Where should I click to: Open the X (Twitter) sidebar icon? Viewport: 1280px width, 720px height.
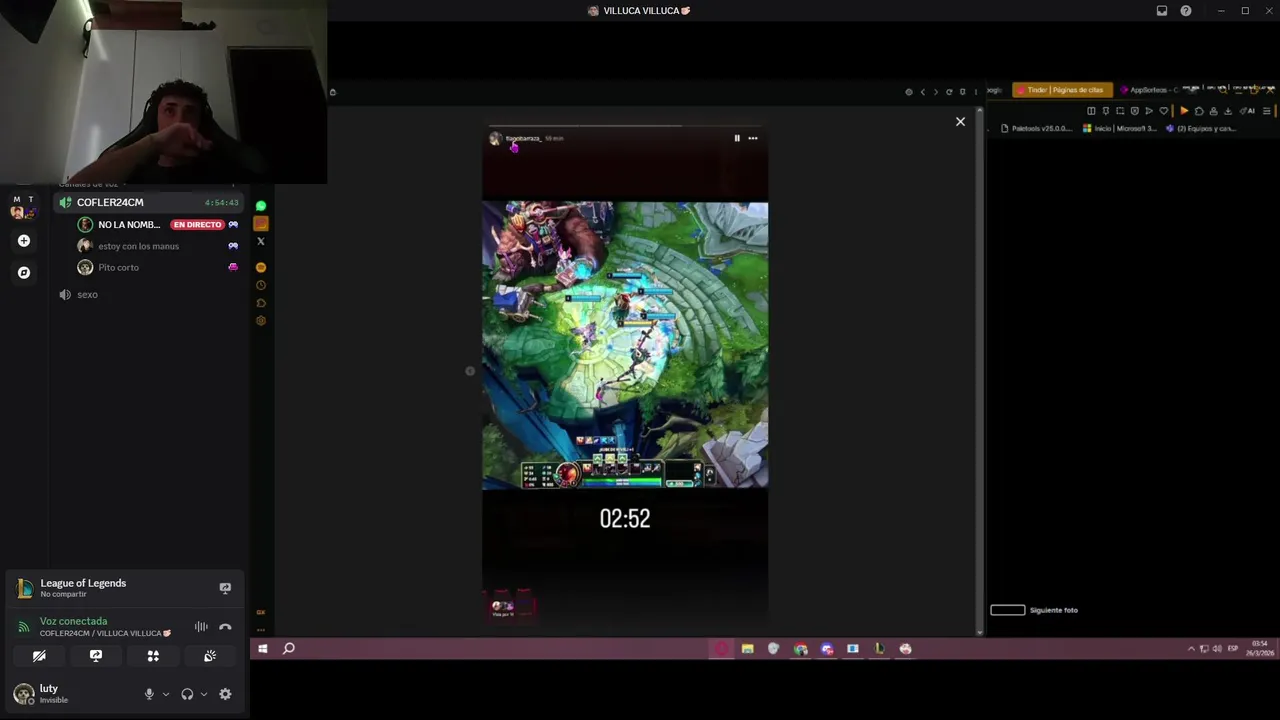pos(261,241)
